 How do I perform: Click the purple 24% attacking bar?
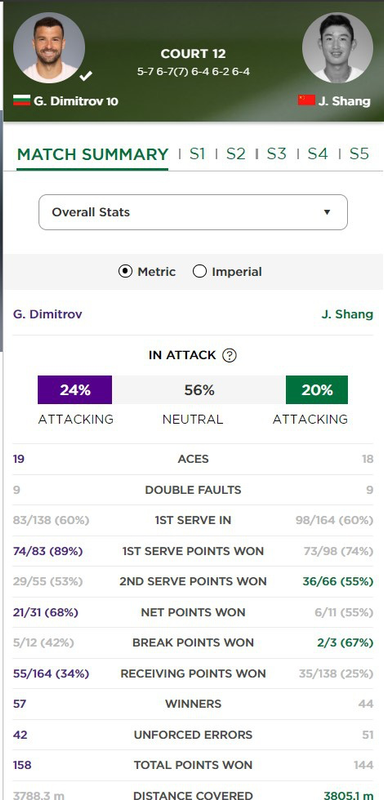[75, 390]
